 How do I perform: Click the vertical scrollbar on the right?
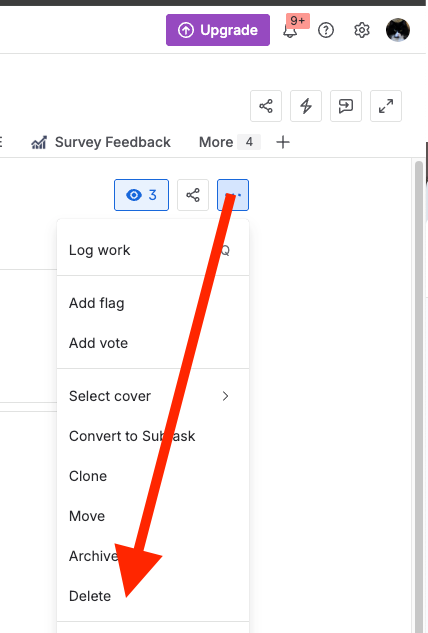coord(419,396)
